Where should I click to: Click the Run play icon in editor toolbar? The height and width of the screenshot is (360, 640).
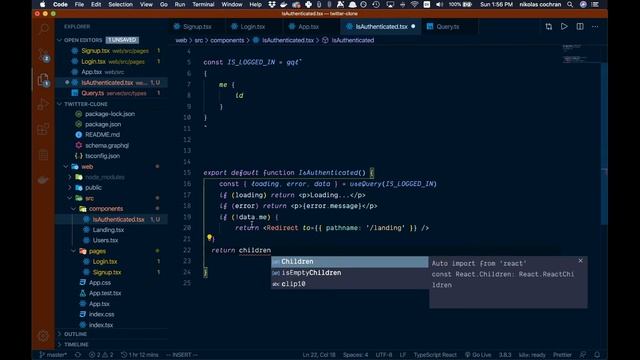[x=564, y=27]
